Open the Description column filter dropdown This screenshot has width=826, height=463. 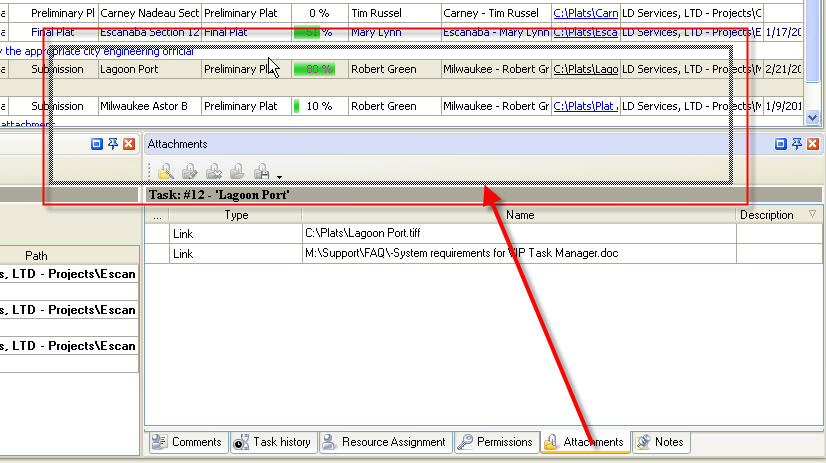tap(811, 214)
